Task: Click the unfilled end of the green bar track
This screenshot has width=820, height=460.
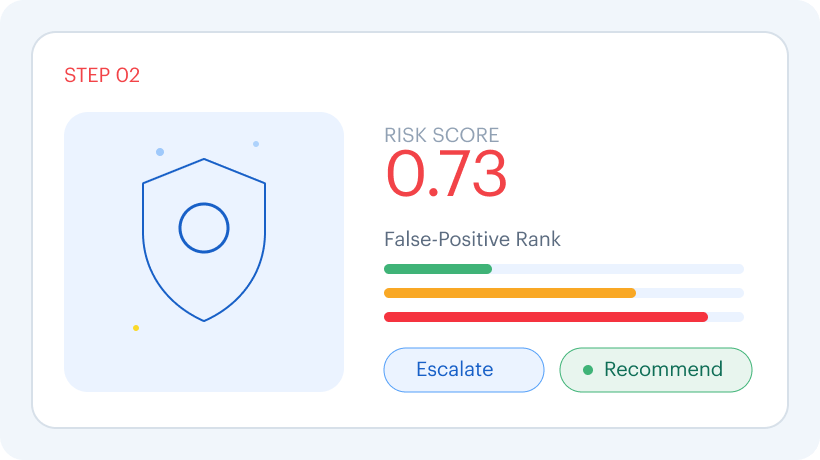Action: [x=618, y=269]
